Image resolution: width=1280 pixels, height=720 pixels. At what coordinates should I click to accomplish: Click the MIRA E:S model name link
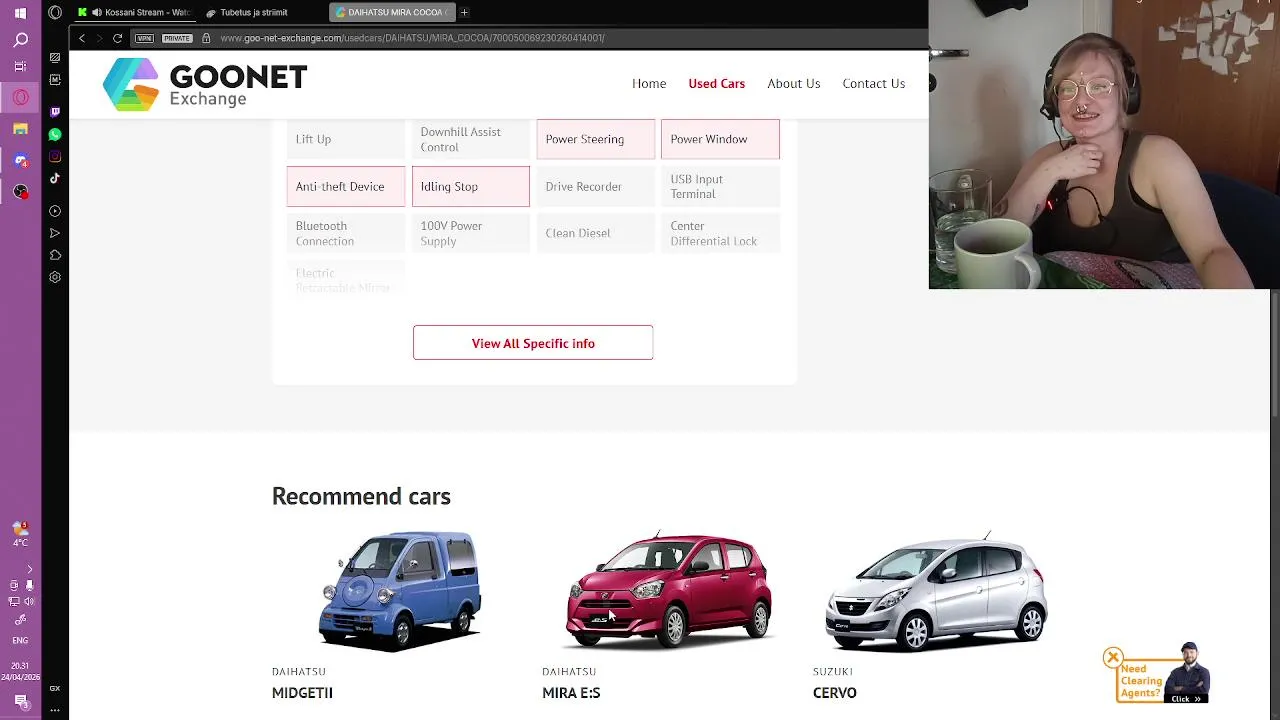click(x=571, y=692)
